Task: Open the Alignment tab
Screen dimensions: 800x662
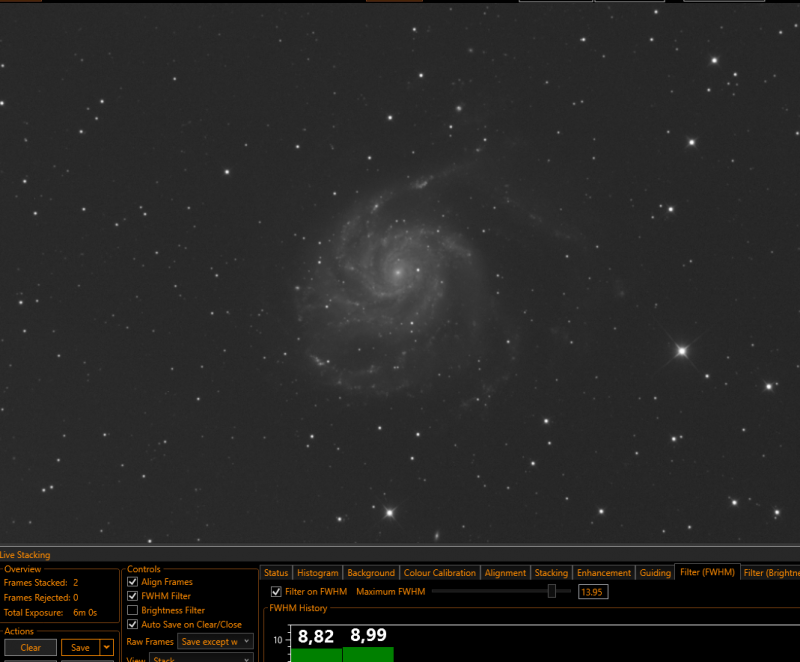Action: 505,573
